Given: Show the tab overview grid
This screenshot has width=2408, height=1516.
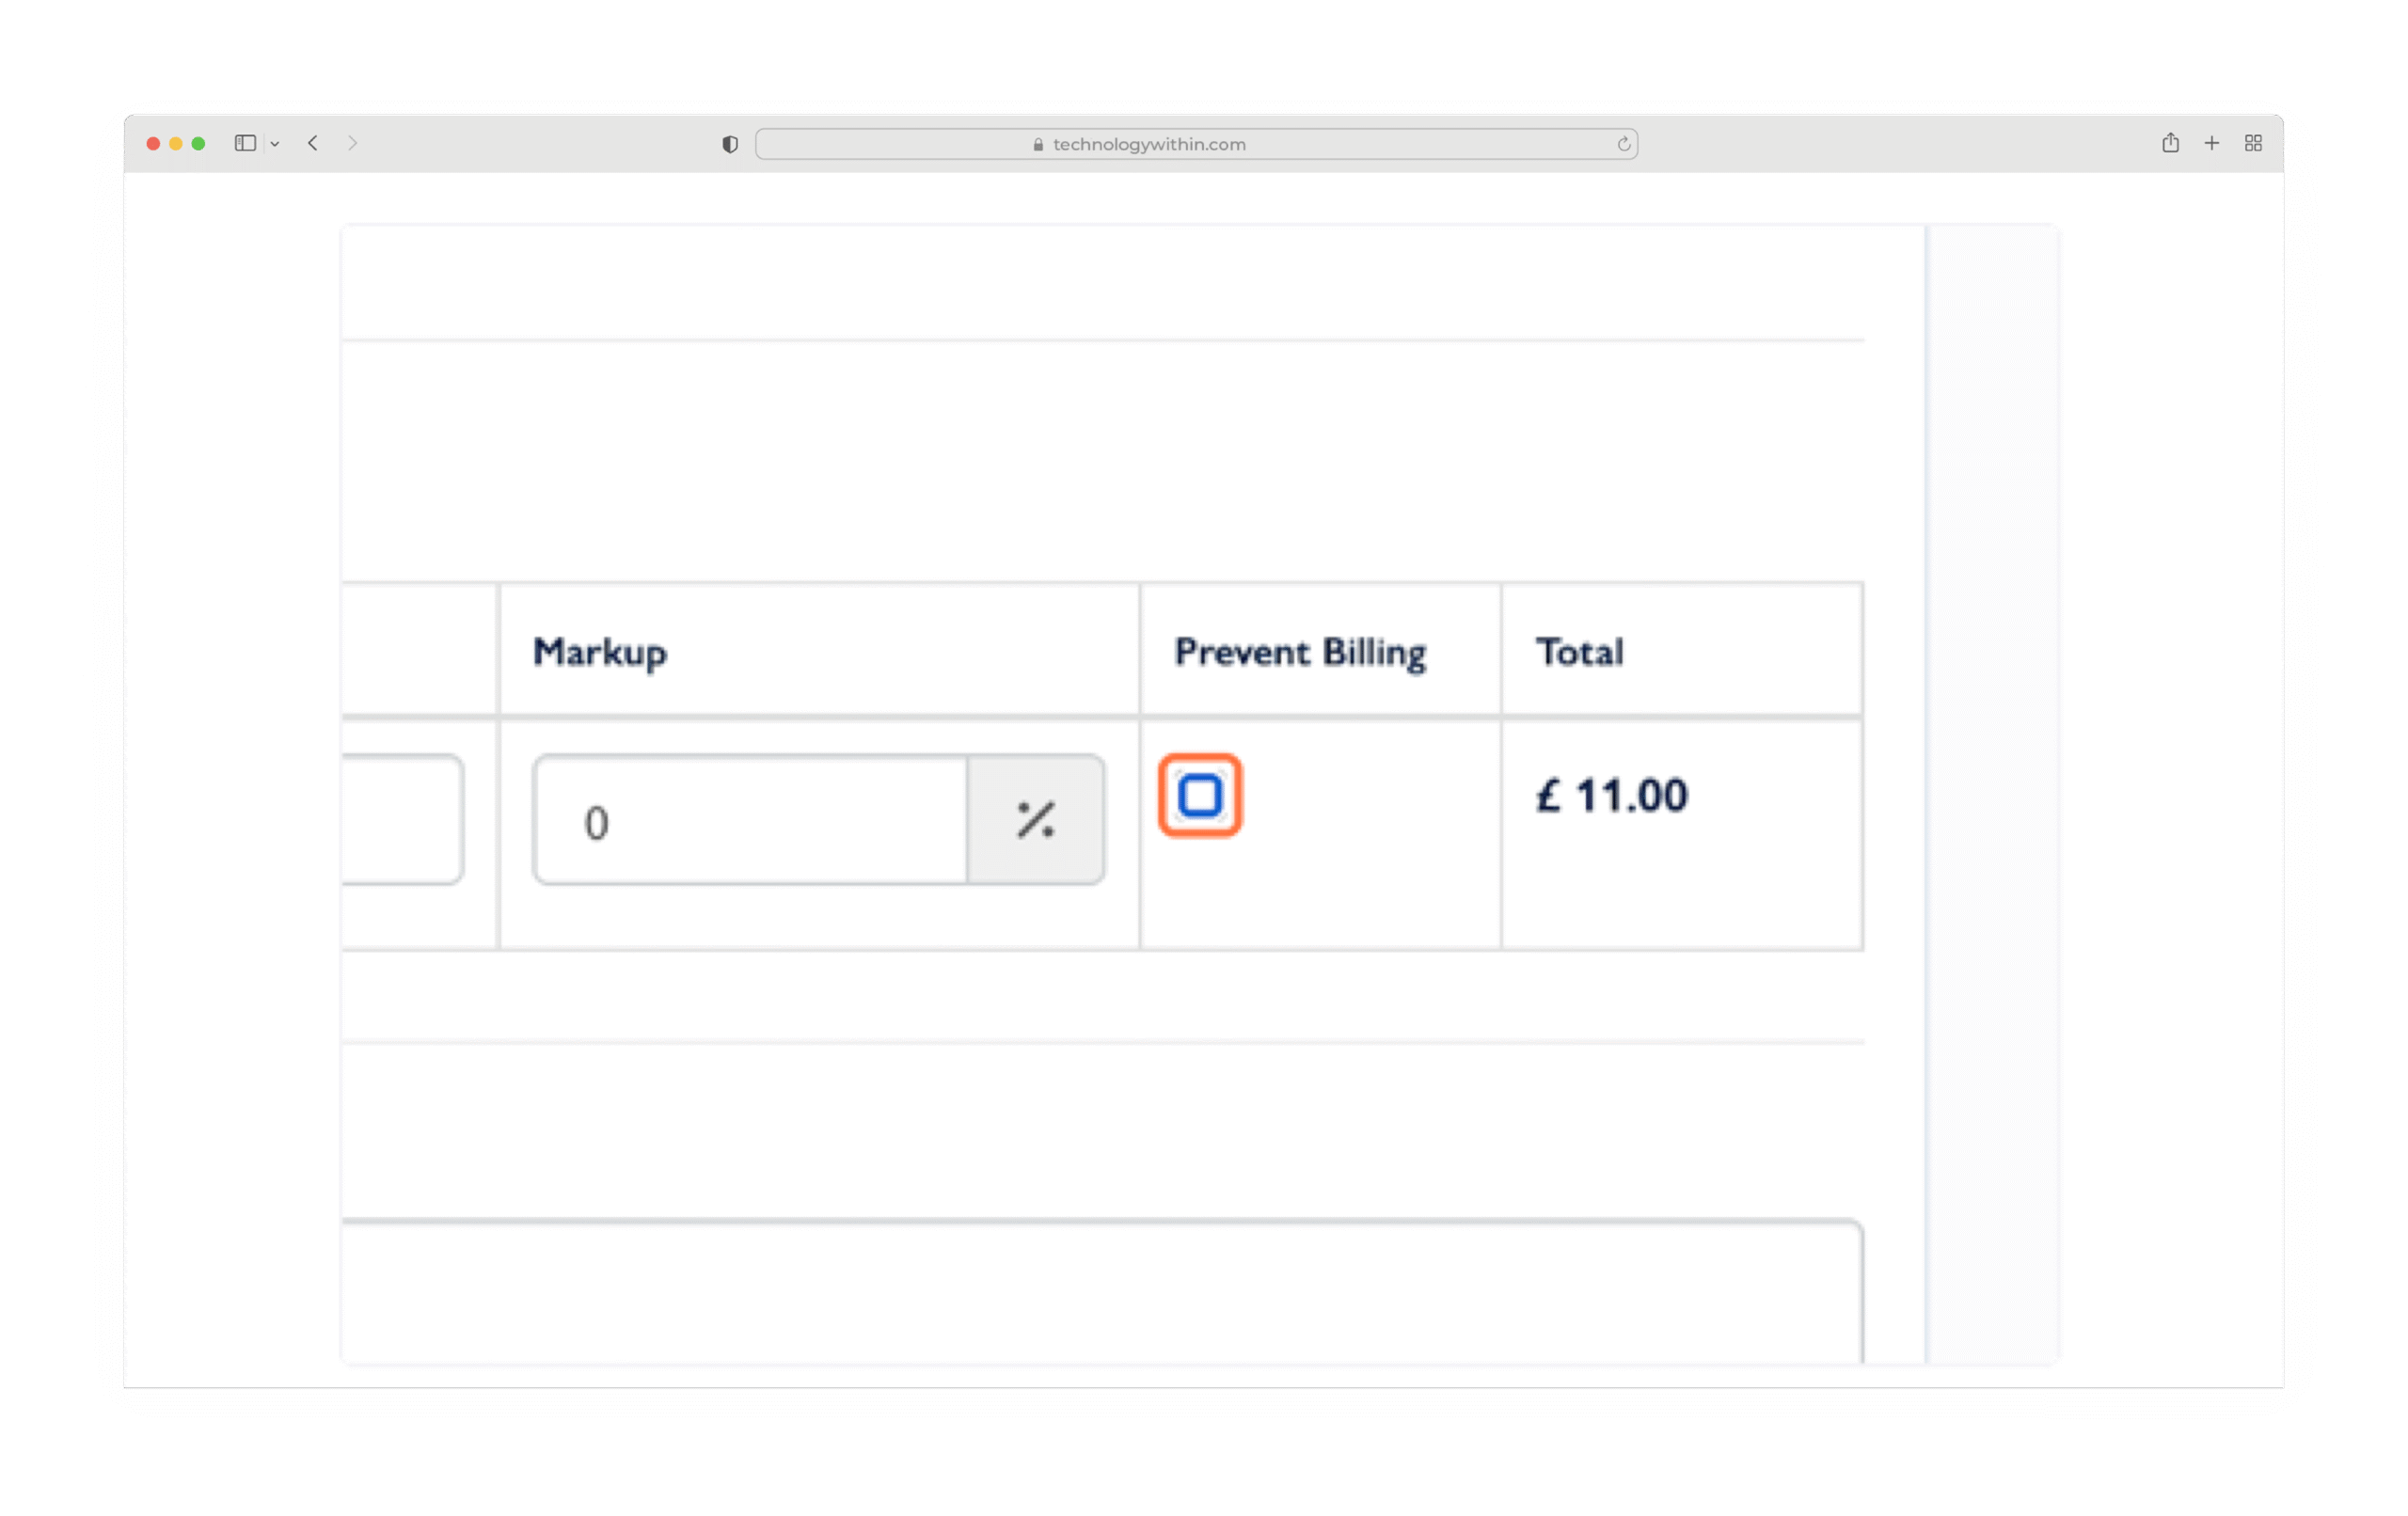Looking at the screenshot, I should [2252, 143].
